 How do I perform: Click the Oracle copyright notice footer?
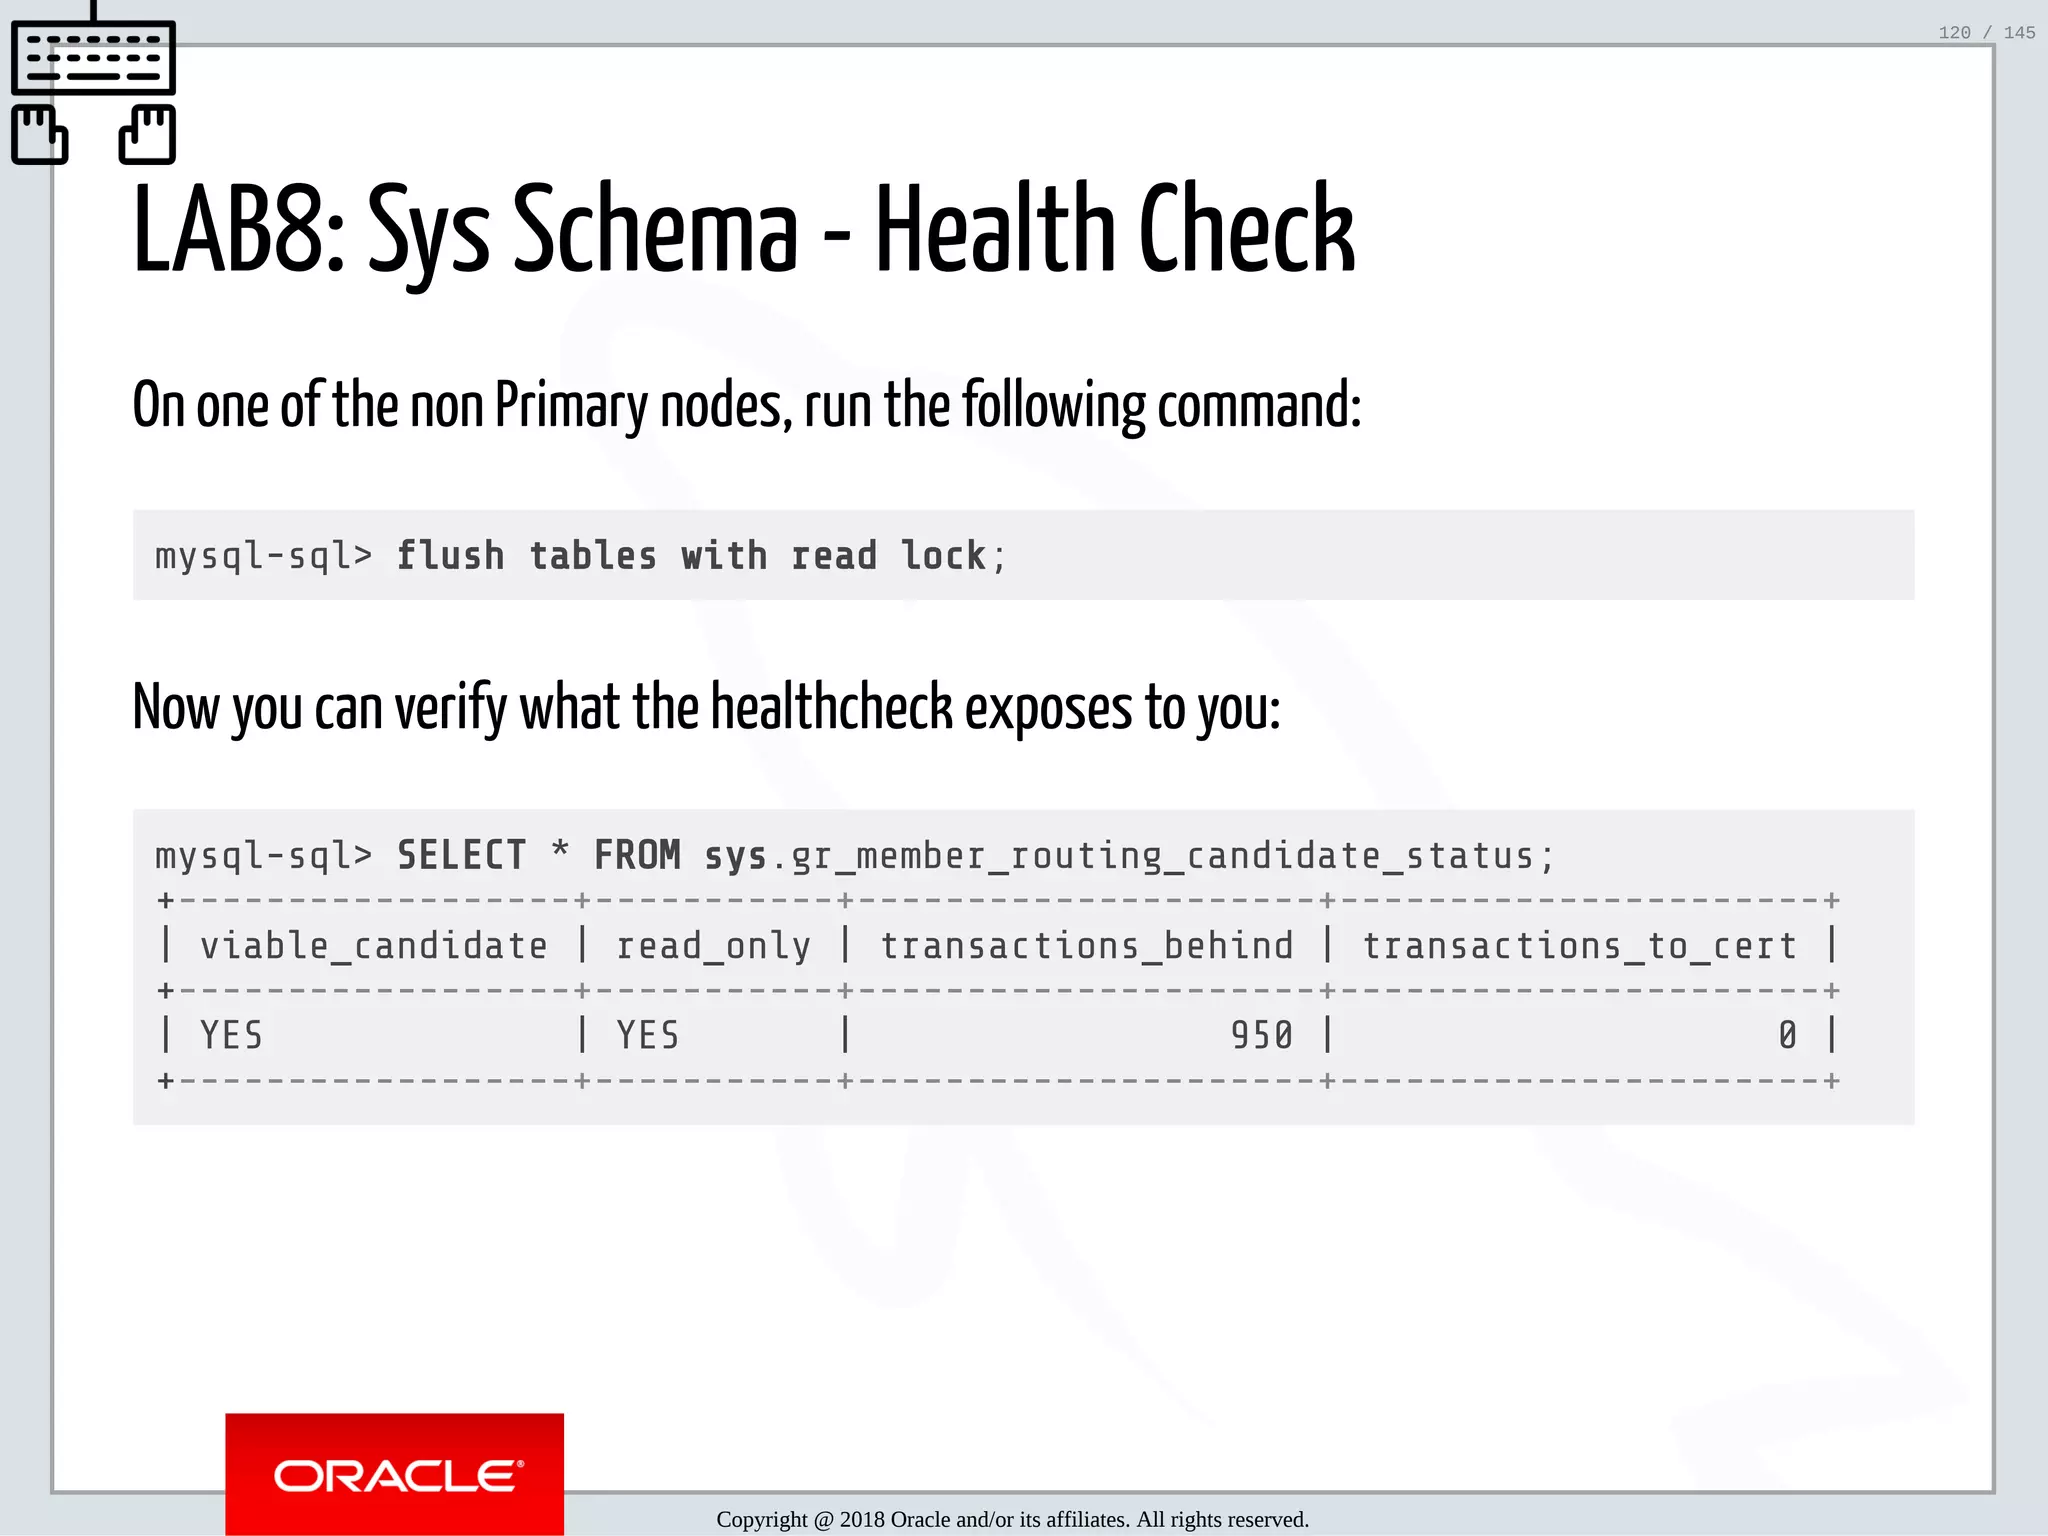pyautogui.click(x=1012, y=1520)
